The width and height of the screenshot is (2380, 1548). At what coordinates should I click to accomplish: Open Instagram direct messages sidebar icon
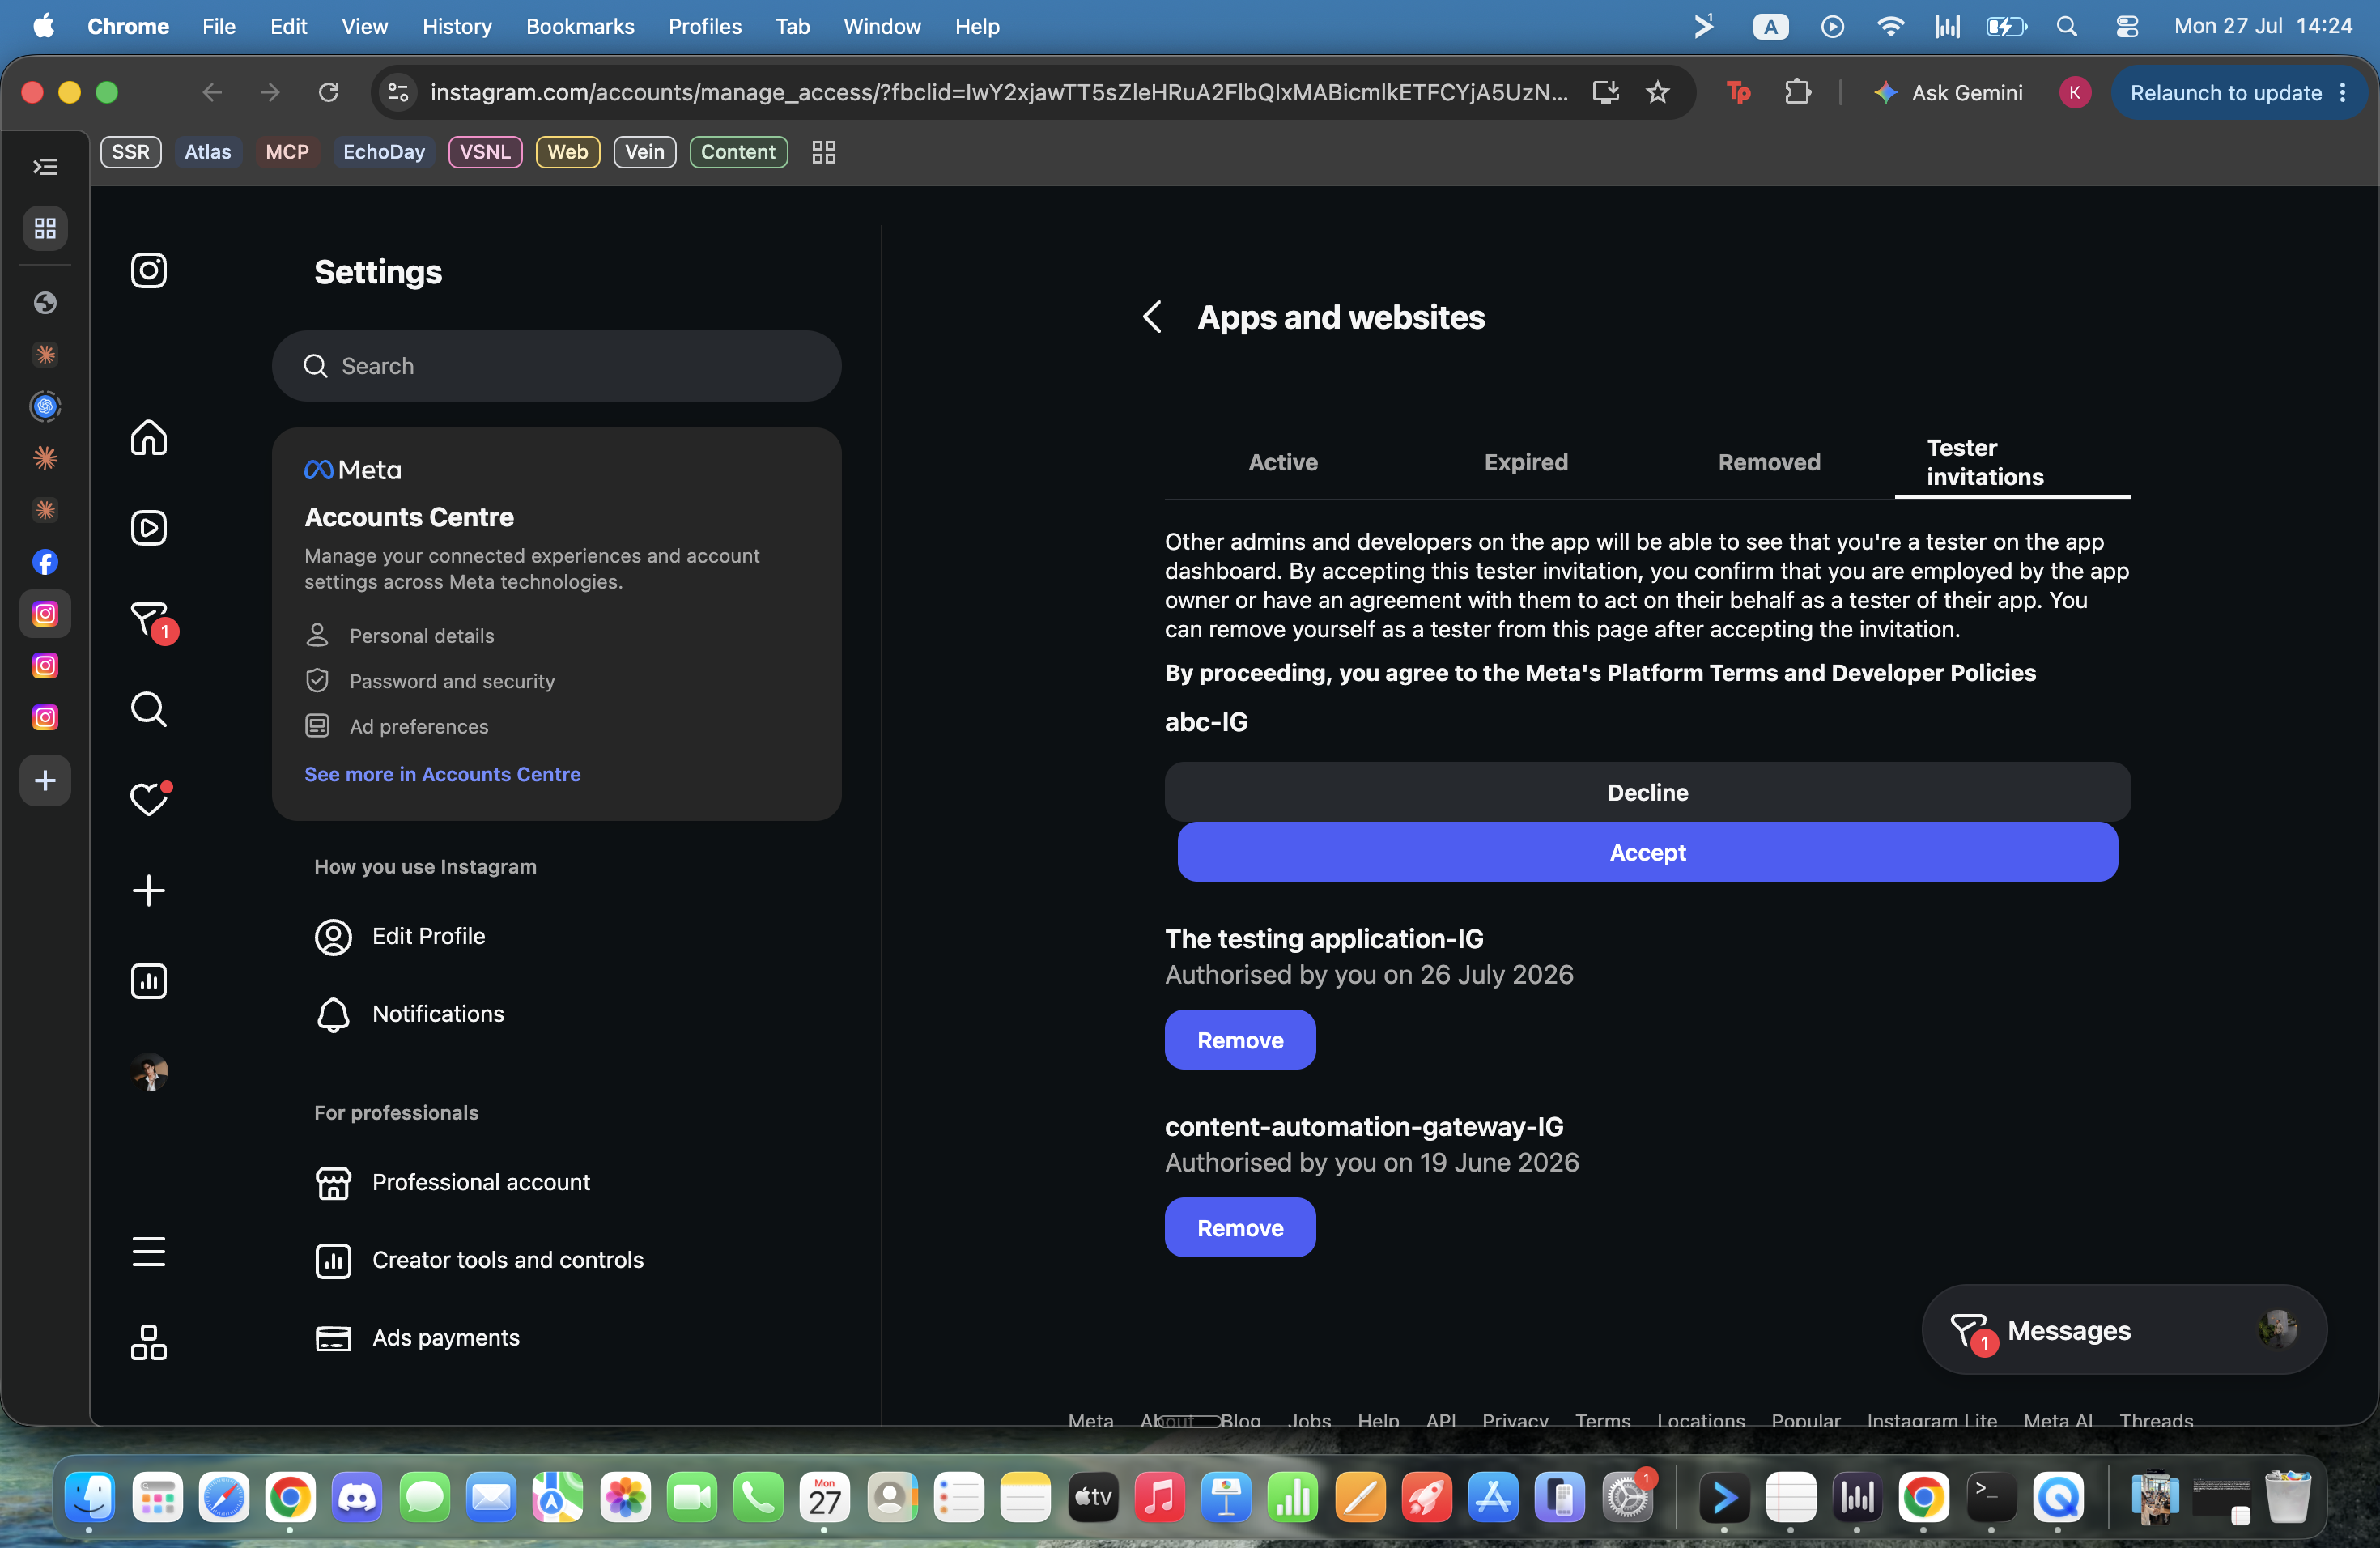point(151,619)
